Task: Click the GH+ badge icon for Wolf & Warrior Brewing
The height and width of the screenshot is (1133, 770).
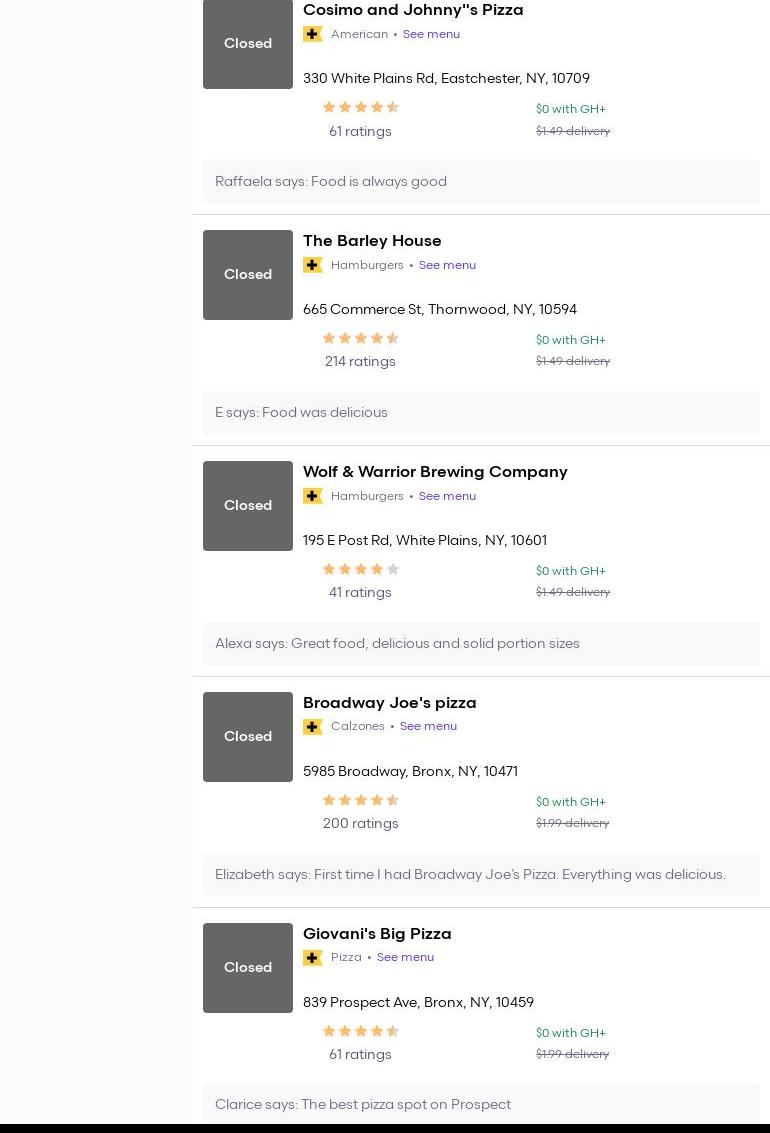Action: point(313,496)
